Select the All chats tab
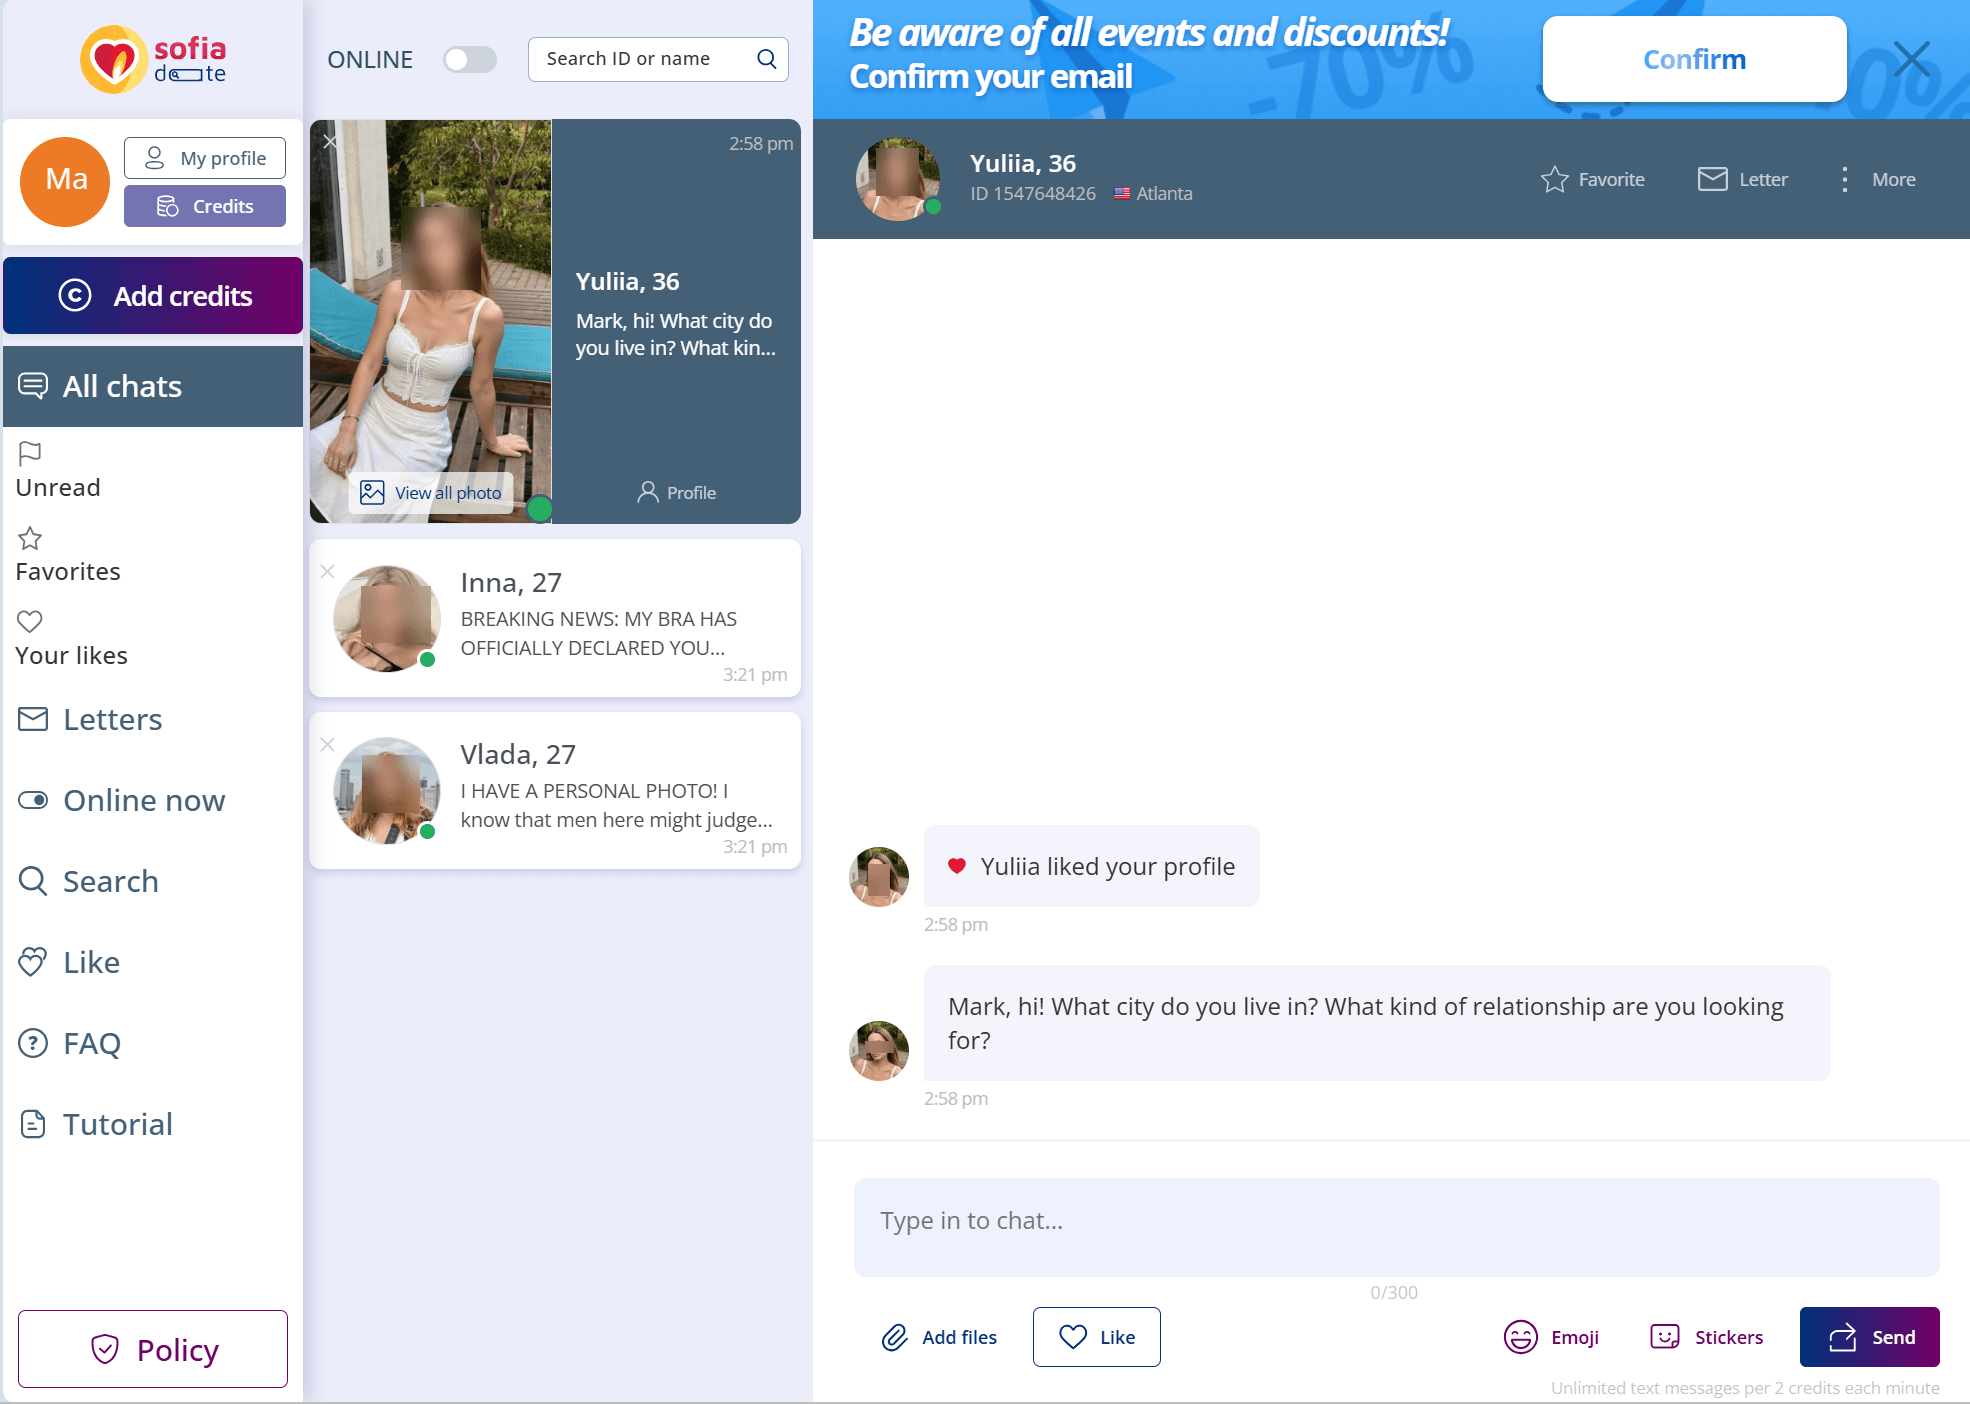Screen dimensions: 1970x1404 pos(153,386)
